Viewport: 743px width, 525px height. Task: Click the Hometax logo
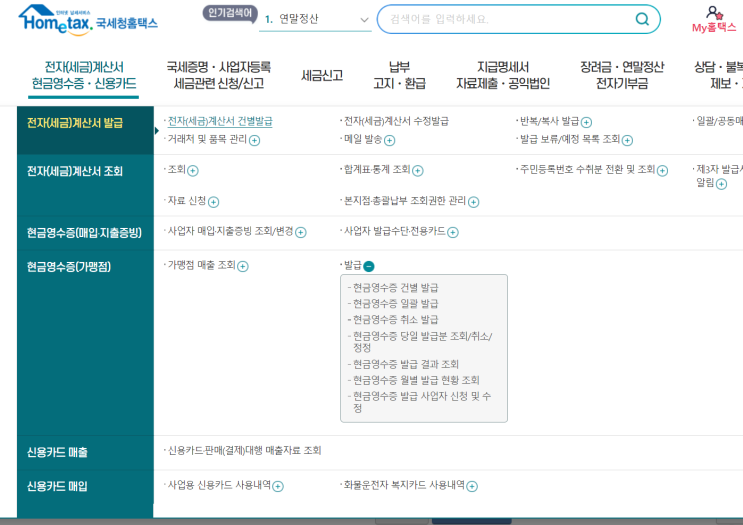88,20
